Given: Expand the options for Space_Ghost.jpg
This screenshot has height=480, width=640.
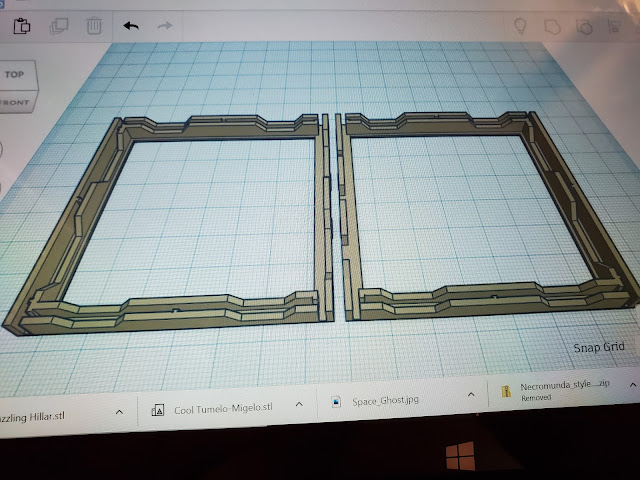Looking at the screenshot, I should click(x=471, y=394).
